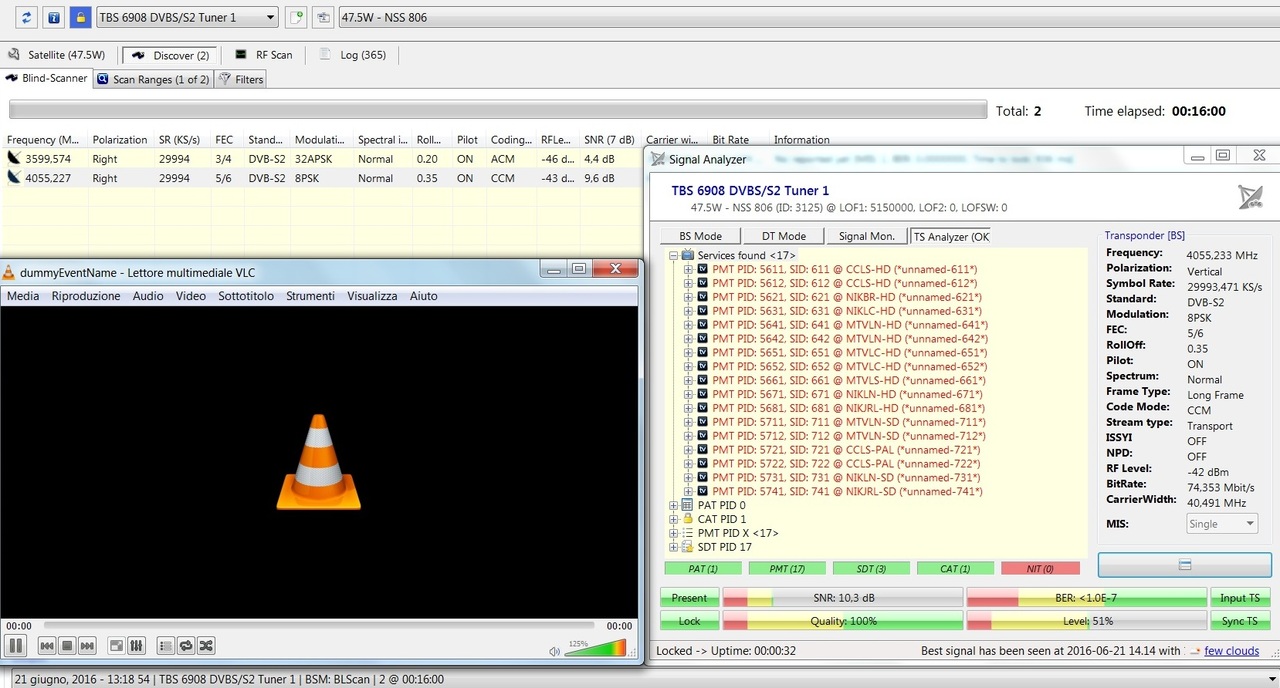Screen dimensions: 1280x688
Task: Open the info icon in the top toolbar
Action: [x=54, y=17]
